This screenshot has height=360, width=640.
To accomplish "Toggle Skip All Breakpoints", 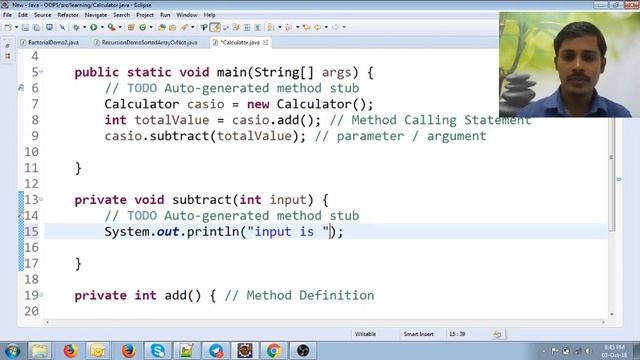I will 62,27.
